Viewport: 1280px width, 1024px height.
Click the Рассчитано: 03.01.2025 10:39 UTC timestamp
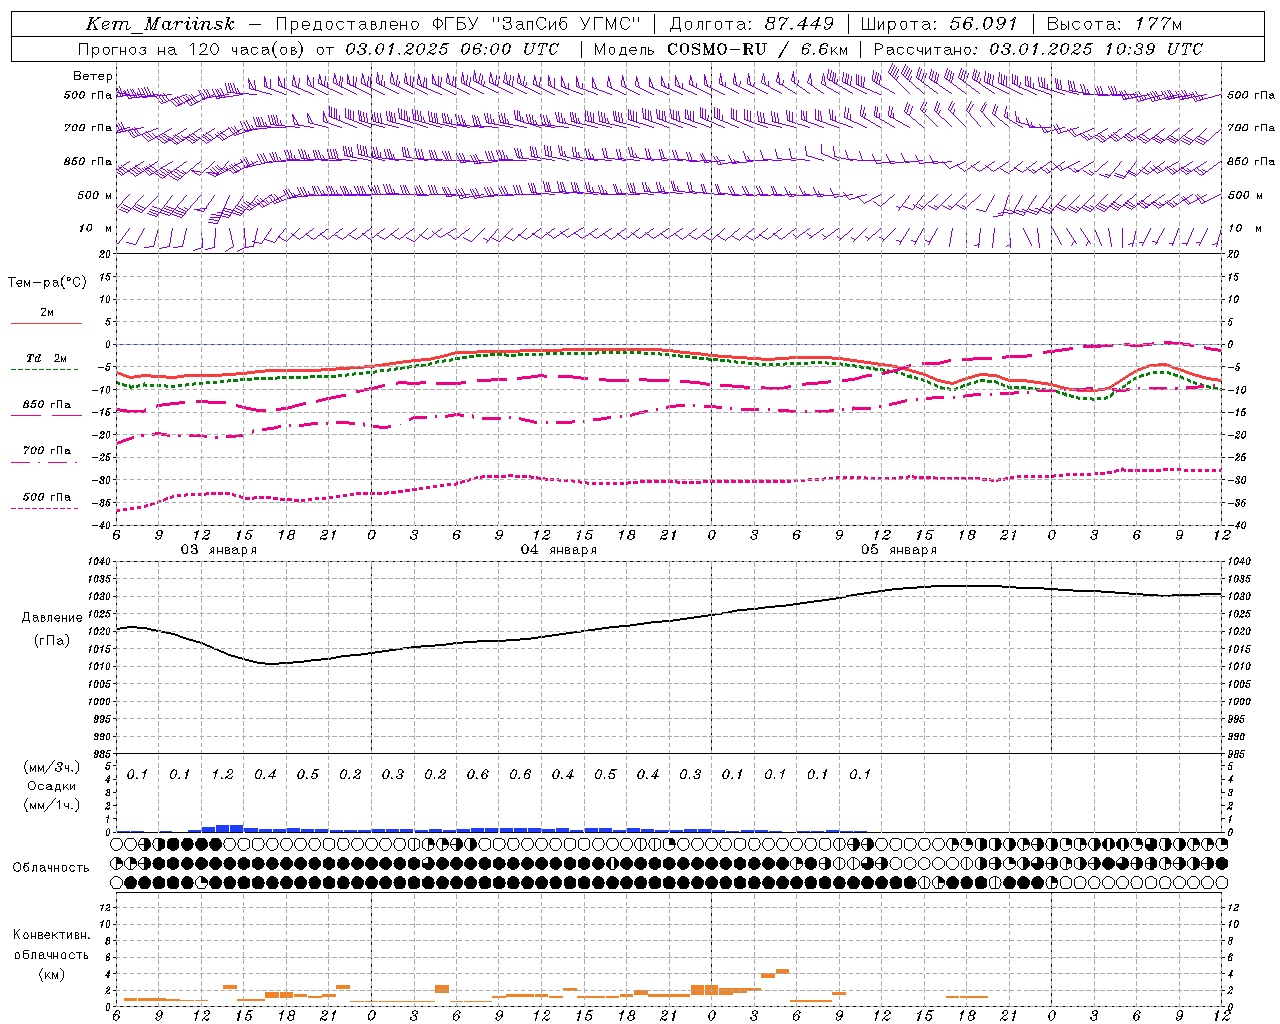[x=1038, y=49]
